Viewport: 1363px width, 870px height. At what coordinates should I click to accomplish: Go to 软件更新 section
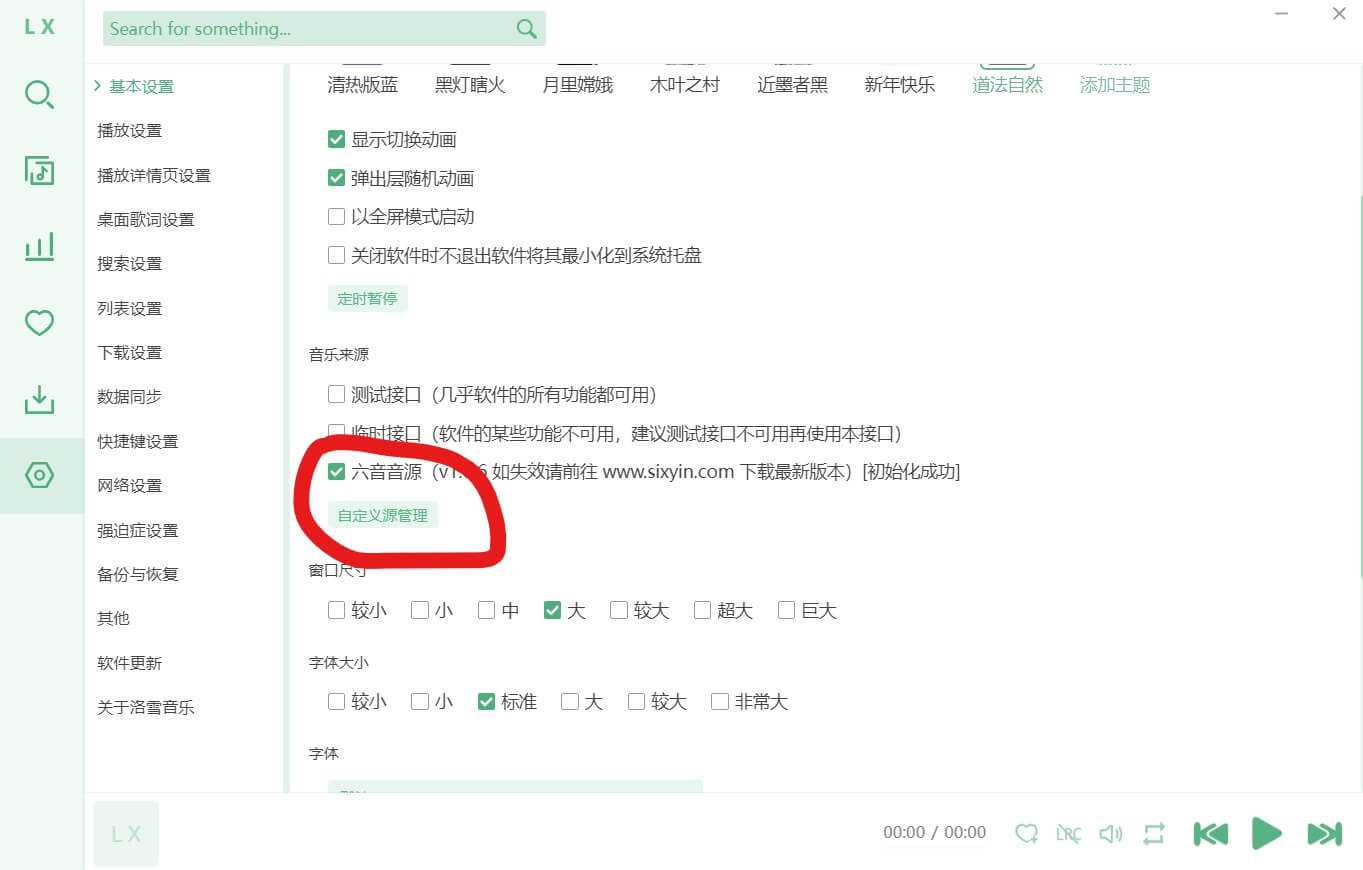[x=129, y=664]
